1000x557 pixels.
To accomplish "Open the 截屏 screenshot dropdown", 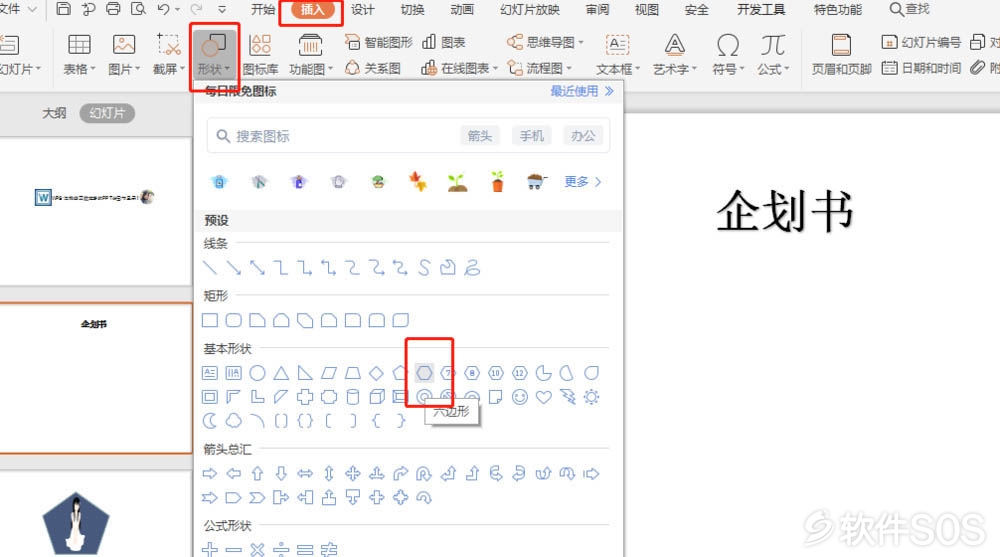I will (169, 54).
